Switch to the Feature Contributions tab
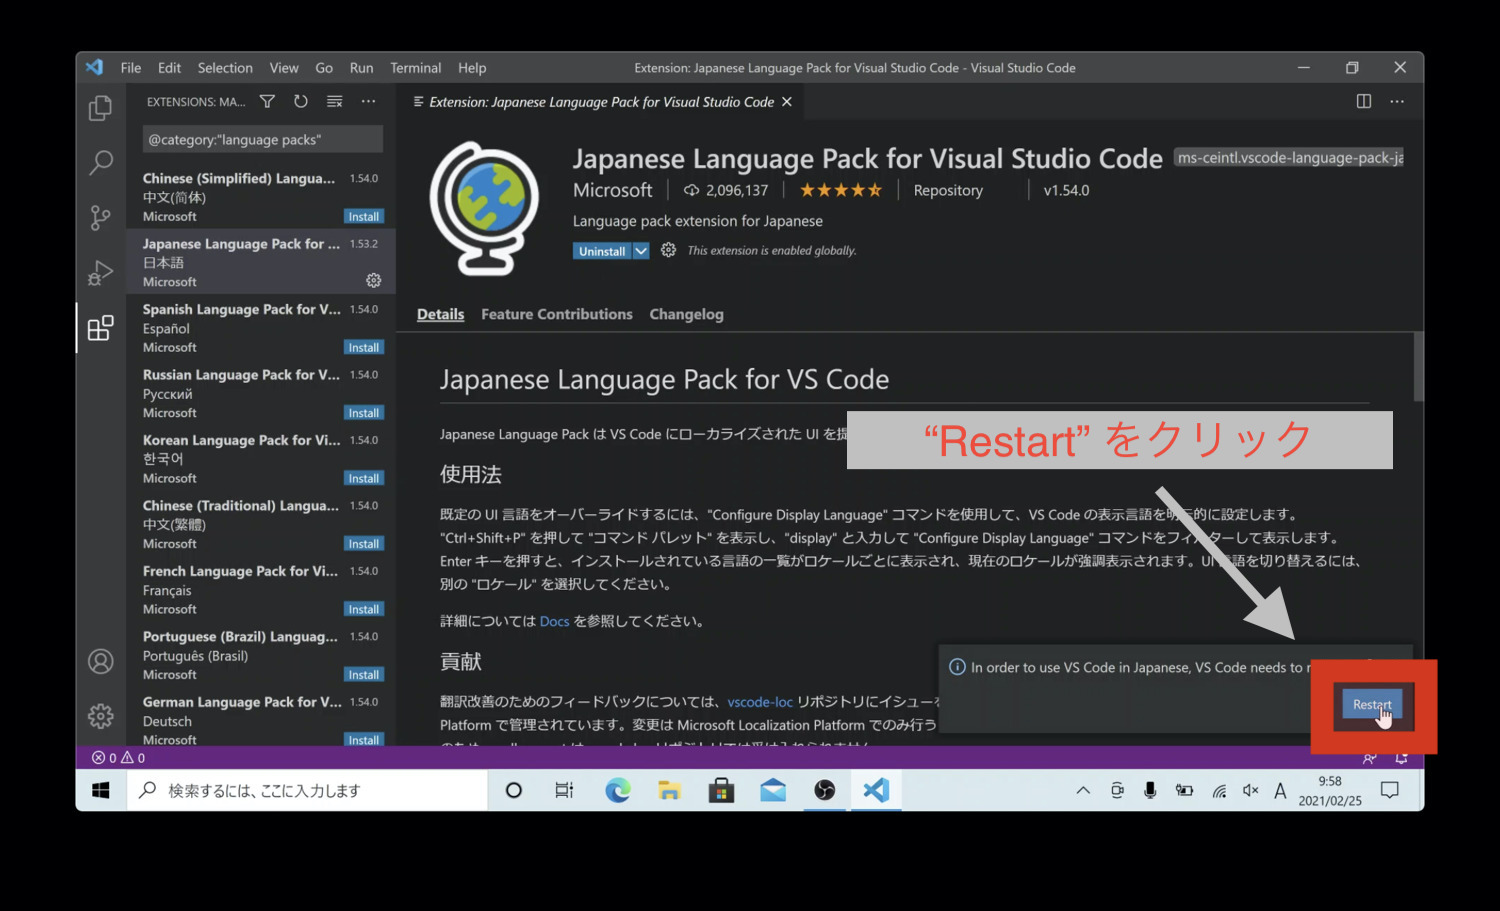Viewport: 1500px width, 911px height. [x=557, y=314]
